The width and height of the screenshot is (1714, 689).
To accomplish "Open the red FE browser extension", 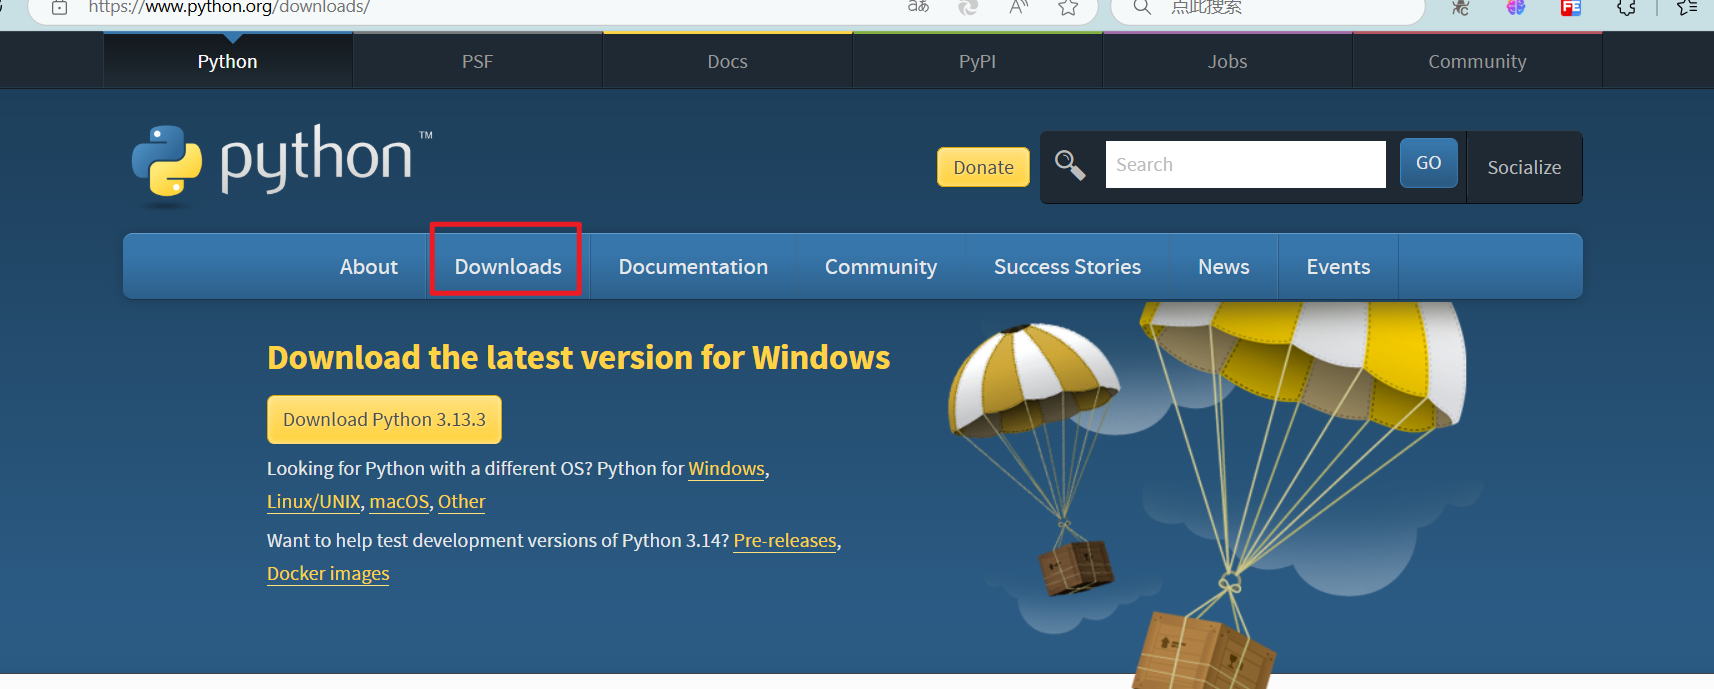I will (x=1571, y=7).
